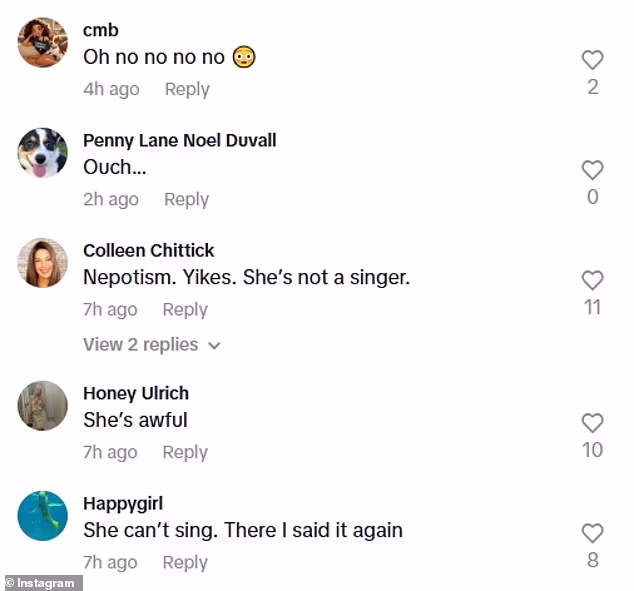Like Penny Lane Noel Duvall's comment
The width and height of the screenshot is (634, 591).
592,170
